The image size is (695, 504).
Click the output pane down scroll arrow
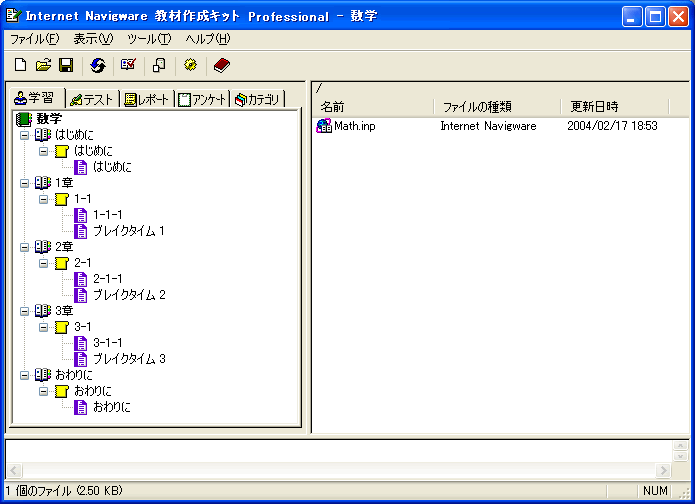(x=680, y=456)
